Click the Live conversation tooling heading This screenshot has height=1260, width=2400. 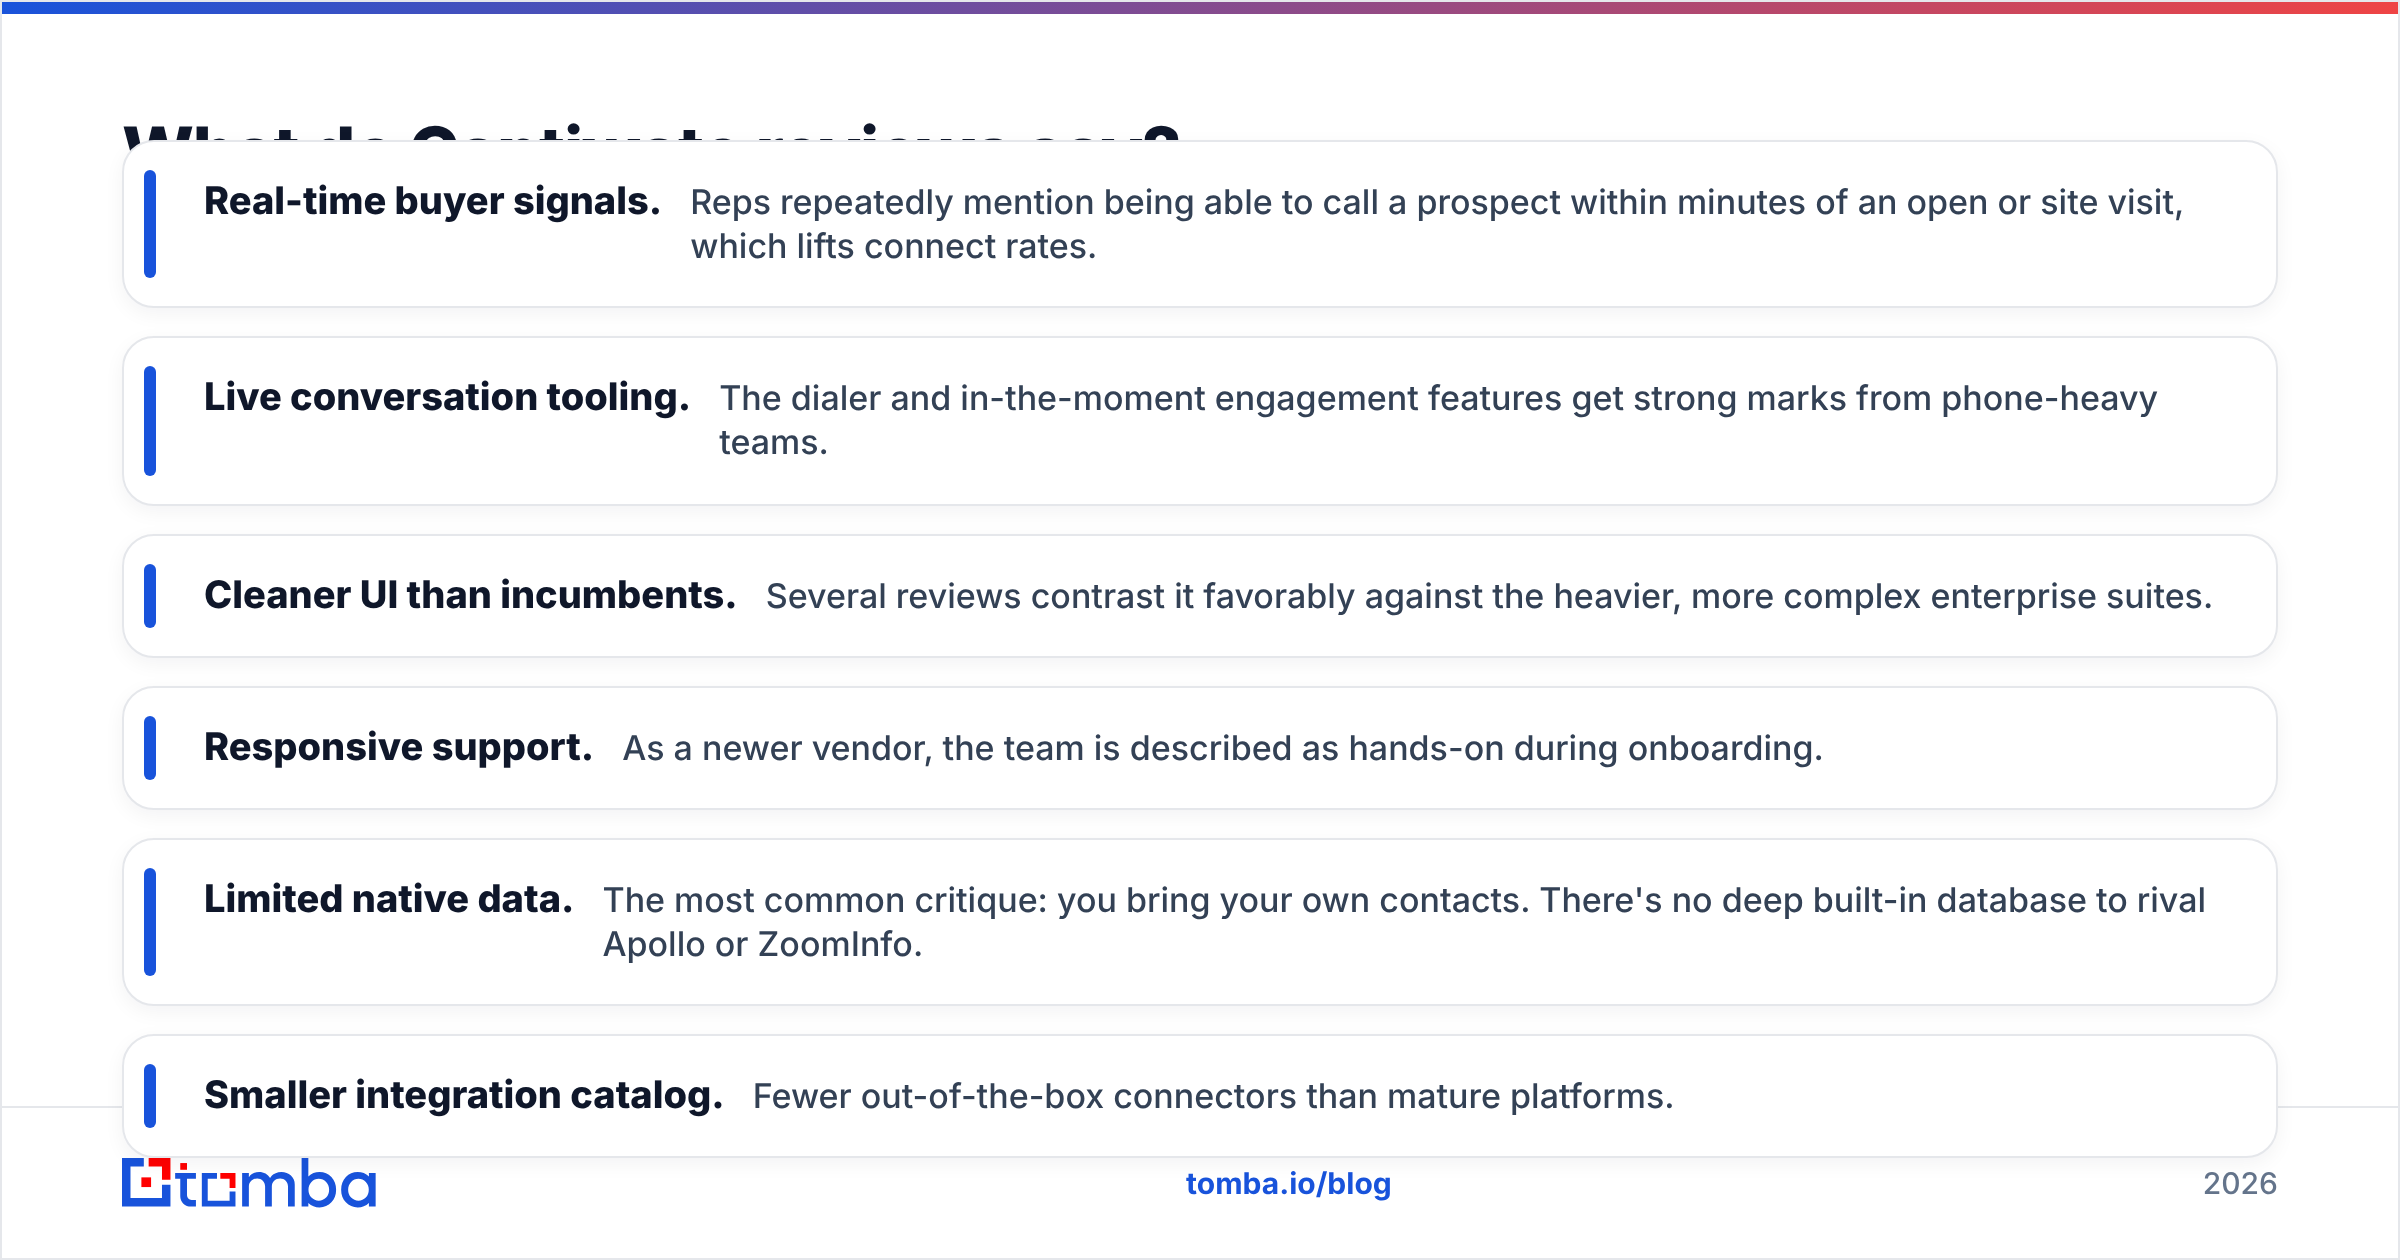447,398
